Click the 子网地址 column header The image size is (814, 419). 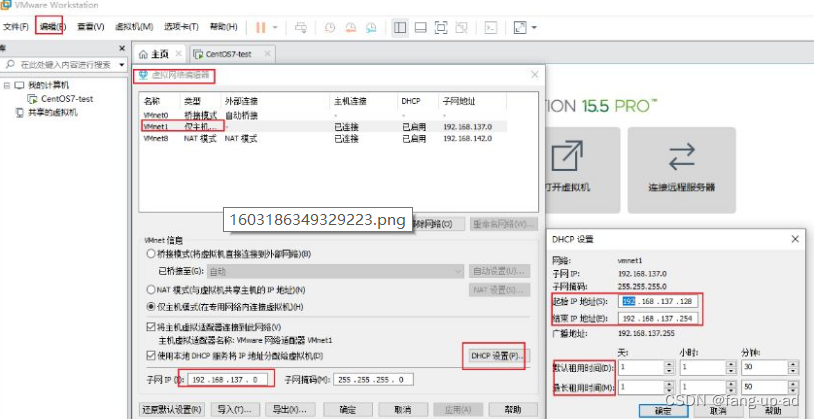(x=457, y=101)
